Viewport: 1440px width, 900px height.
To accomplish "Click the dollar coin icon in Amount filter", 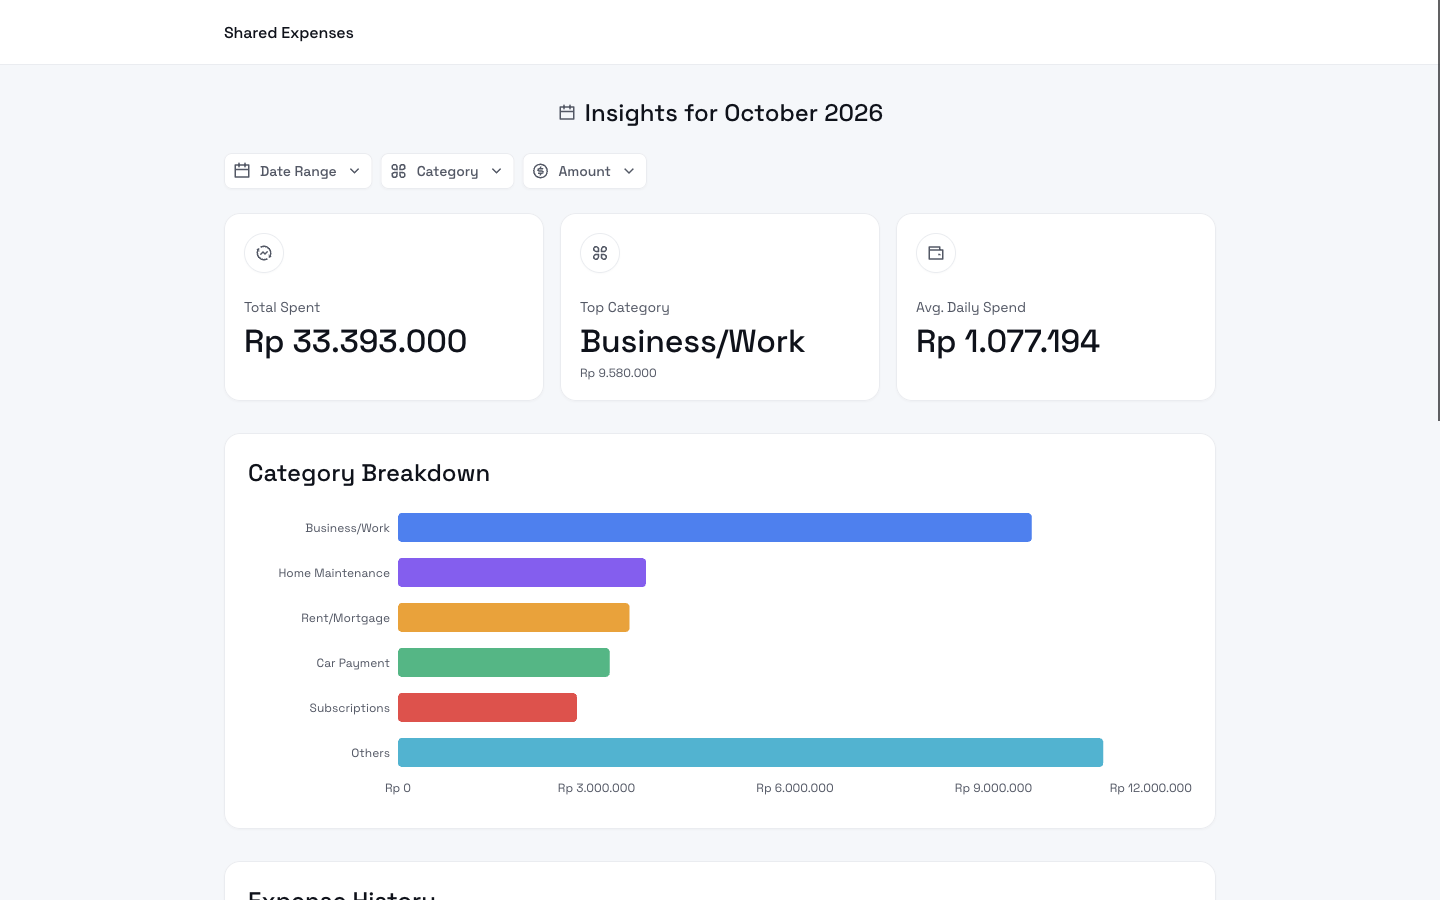I will click(540, 171).
